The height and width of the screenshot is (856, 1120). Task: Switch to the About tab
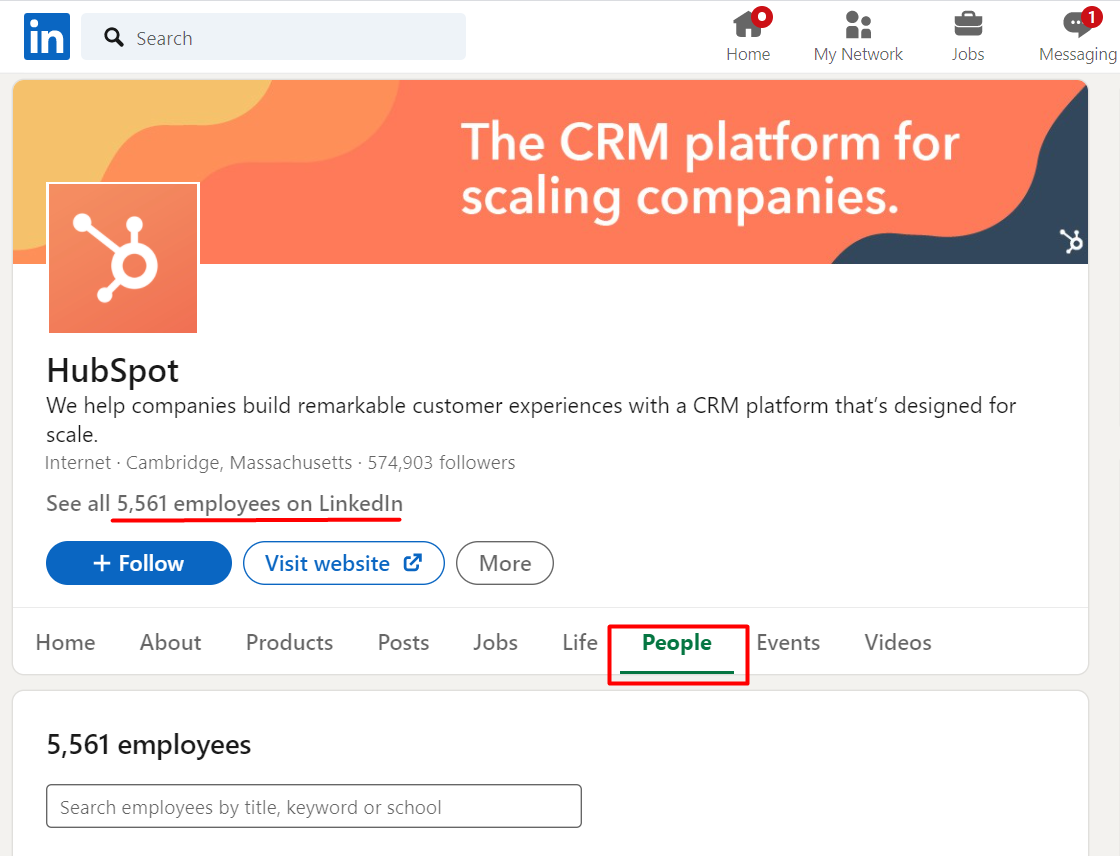[x=171, y=642]
